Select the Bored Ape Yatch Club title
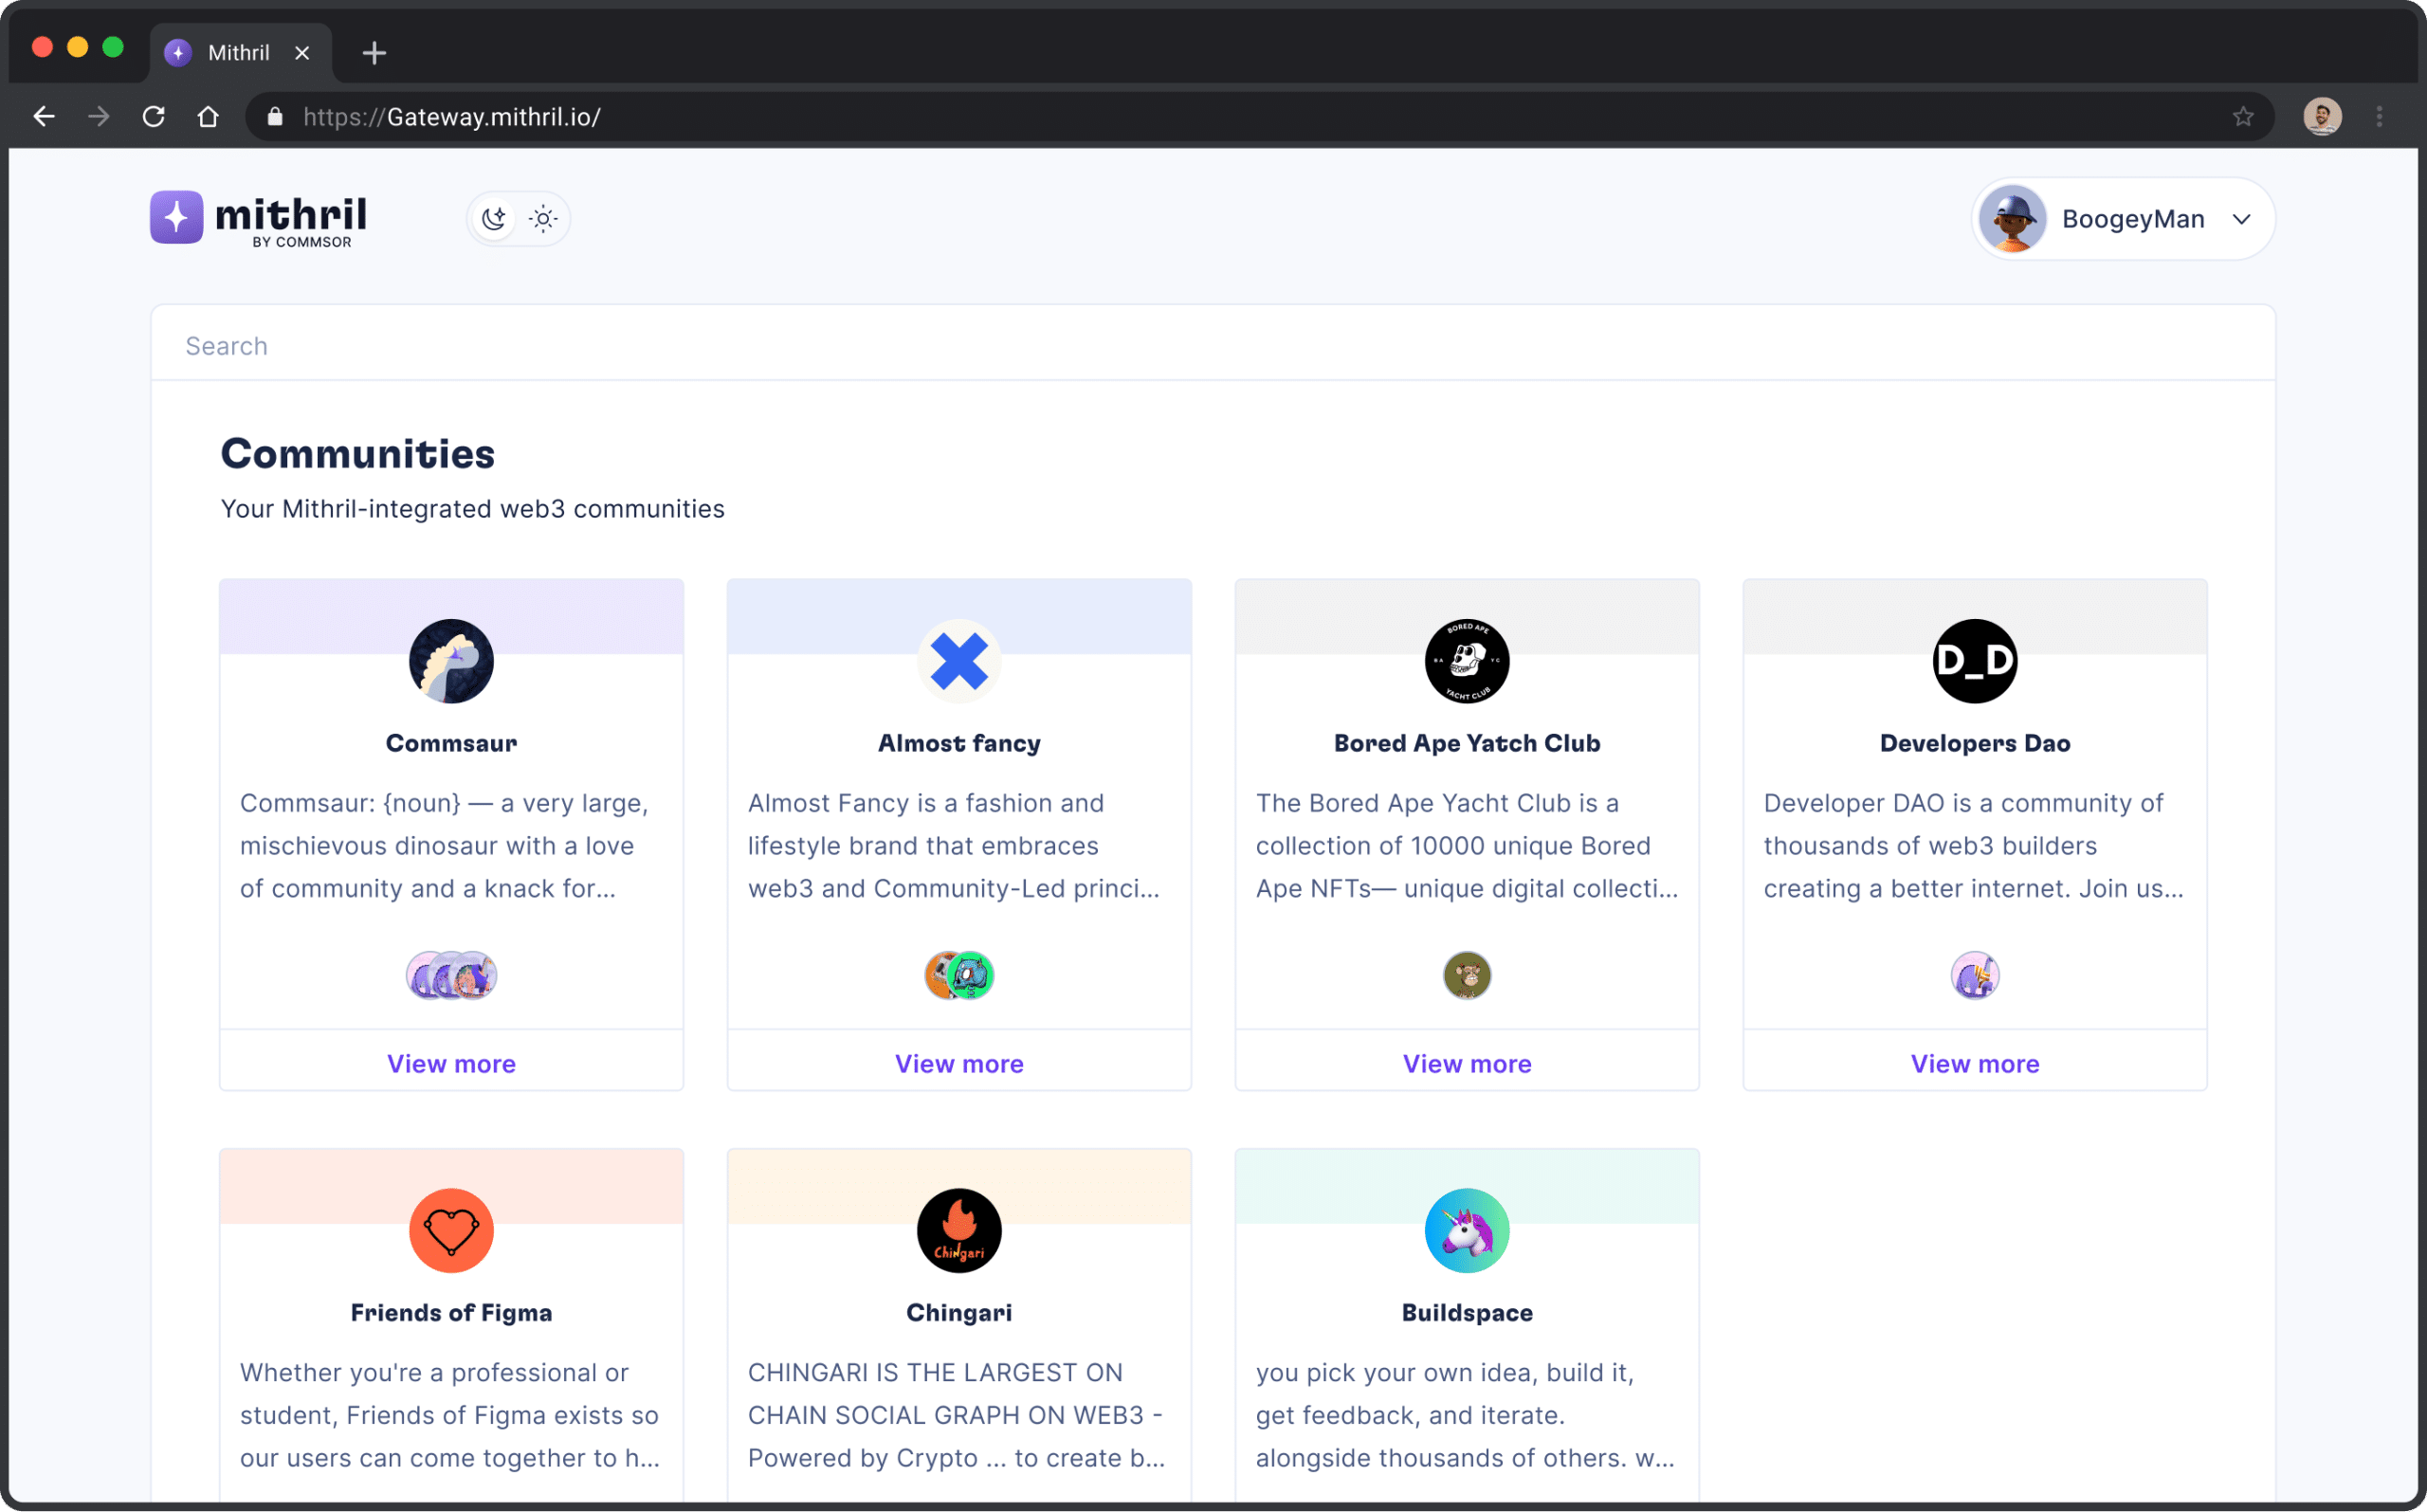 click(1466, 743)
